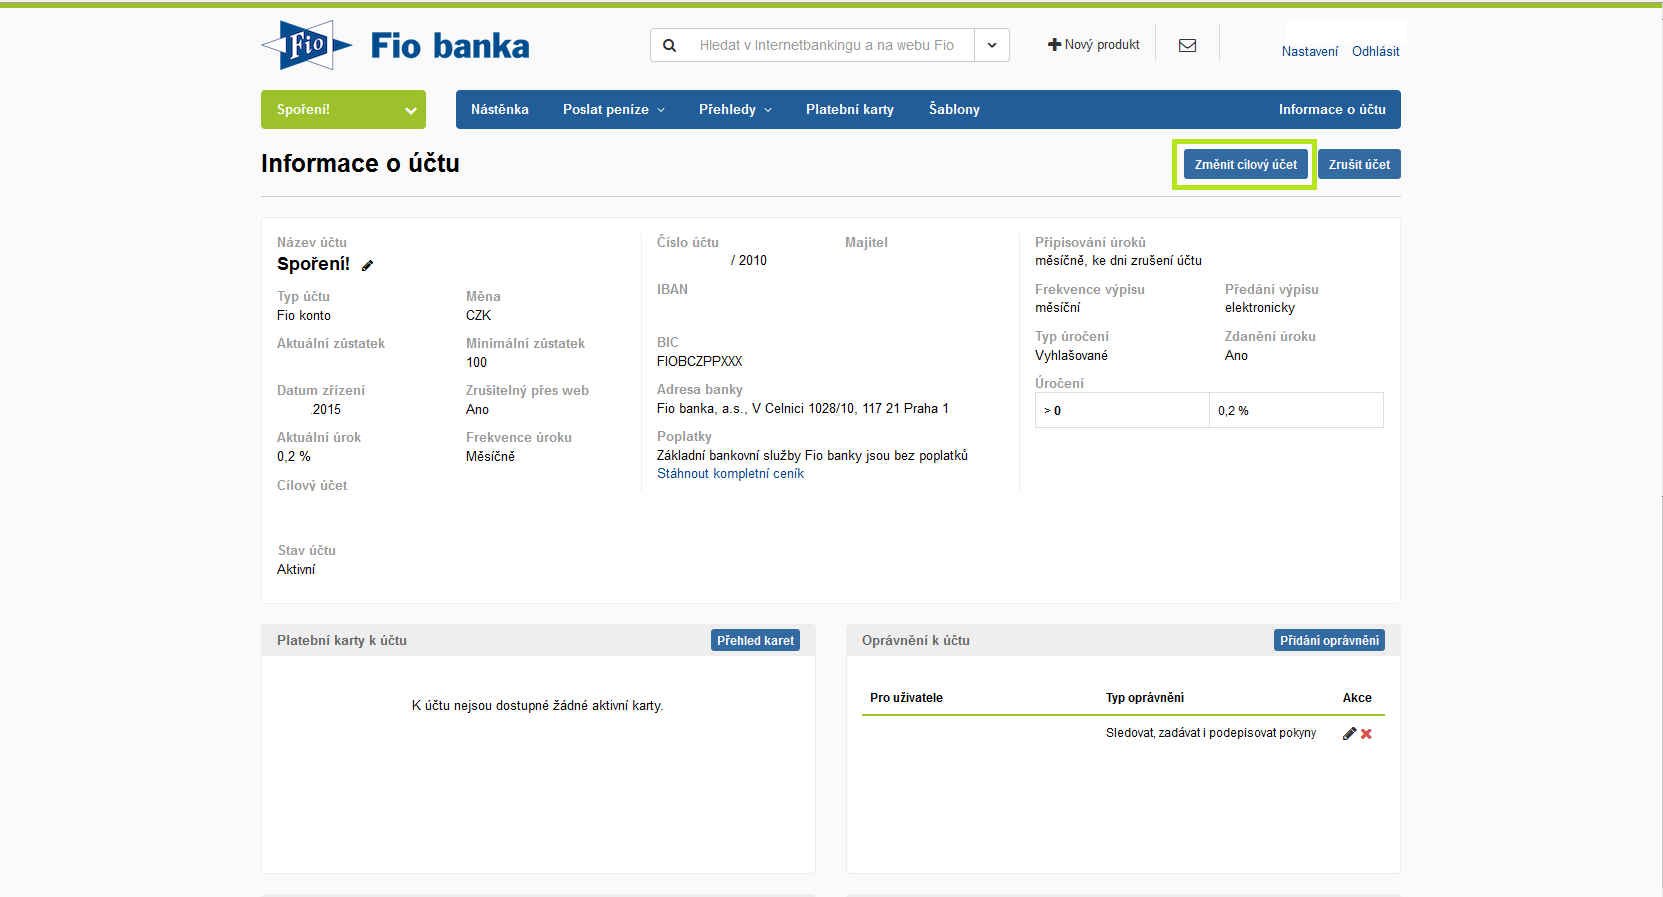The image size is (1663, 897).
Task: Click the 0,2 % rate cell in Úročení table
Action: point(1296,410)
